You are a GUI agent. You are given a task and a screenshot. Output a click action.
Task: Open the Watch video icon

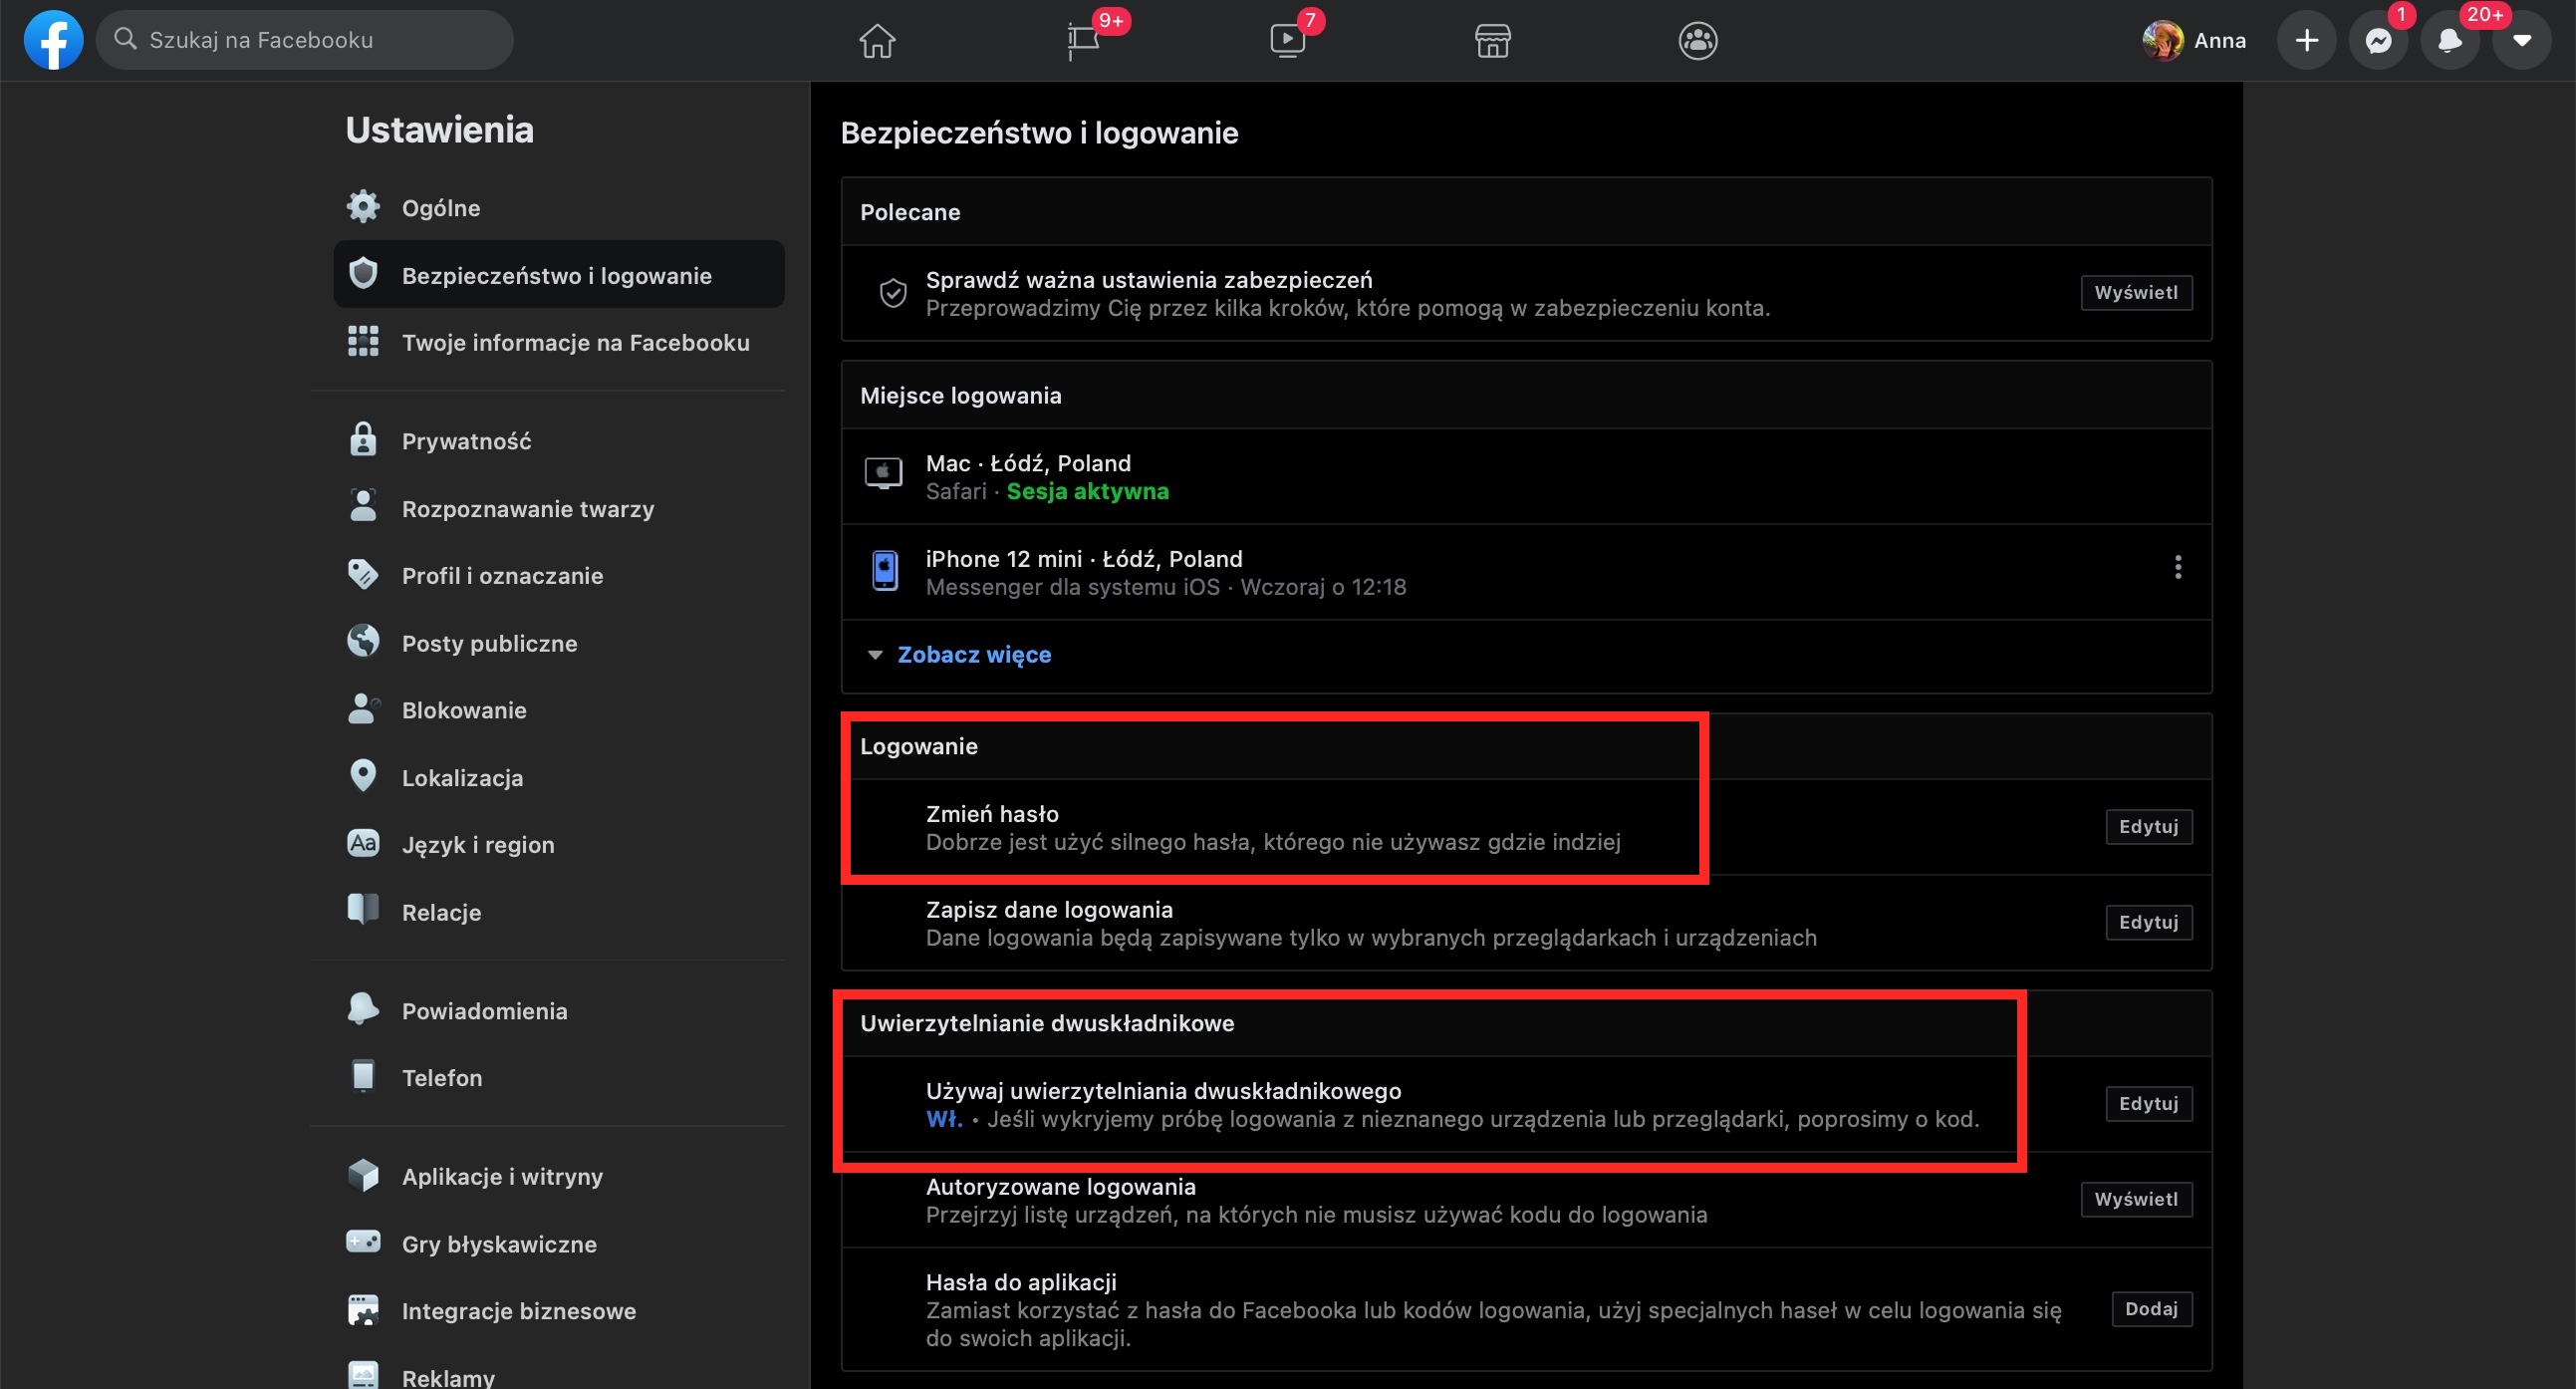click(1287, 41)
